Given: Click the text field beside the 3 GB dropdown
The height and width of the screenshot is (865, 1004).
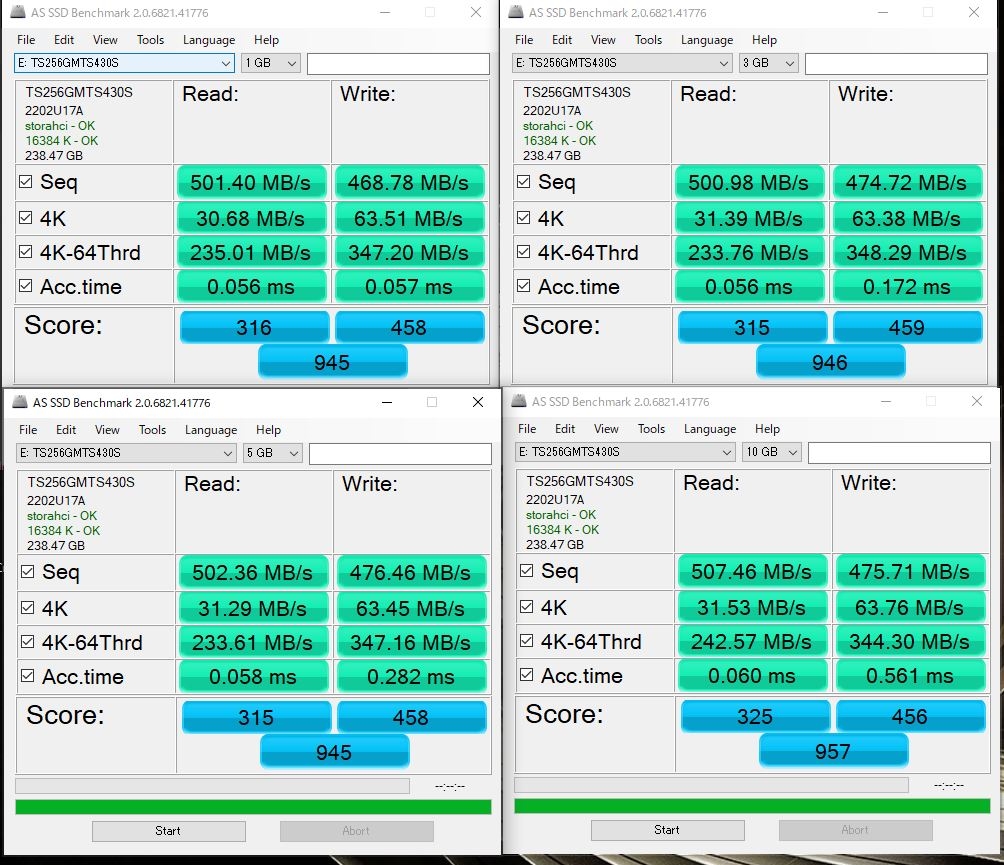Looking at the screenshot, I should pos(896,63).
